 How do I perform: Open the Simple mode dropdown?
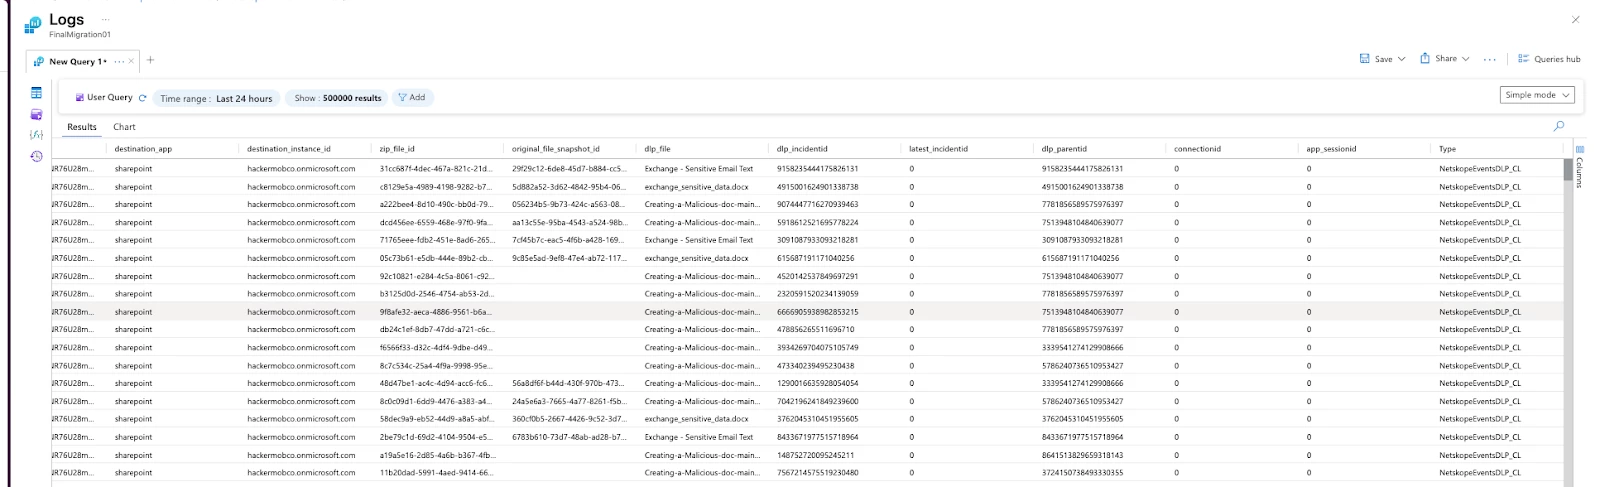pyautogui.click(x=1537, y=95)
